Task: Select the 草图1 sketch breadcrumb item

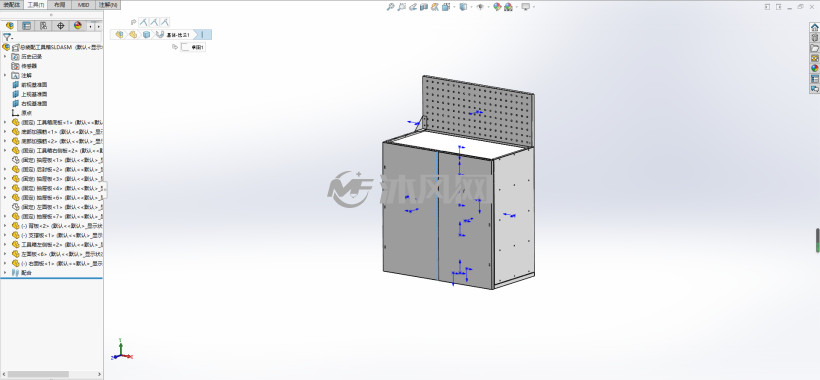Action: click(193, 47)
